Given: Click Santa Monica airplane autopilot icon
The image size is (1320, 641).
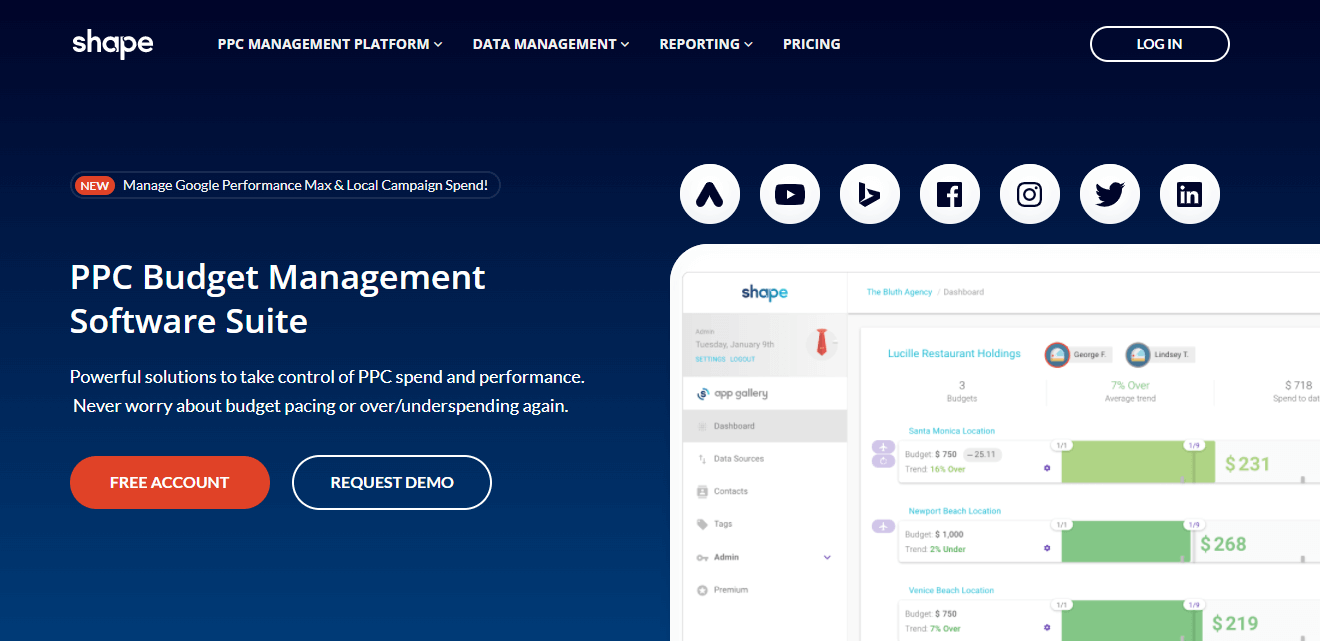Looking at the screenshot, I should coord(884,446).
